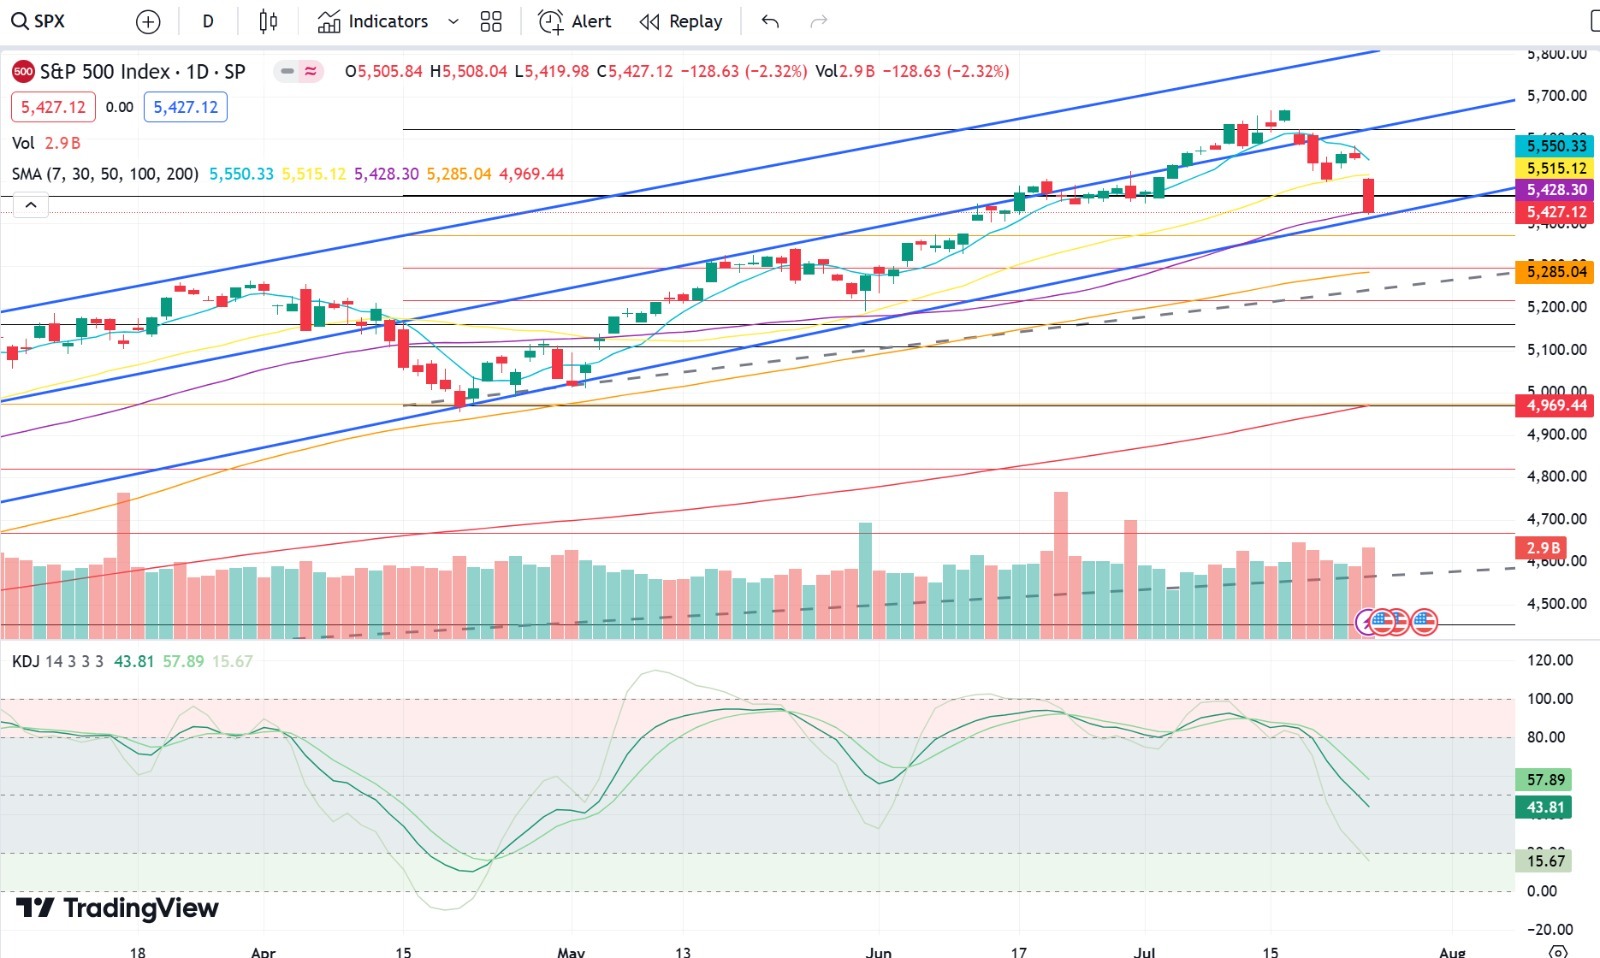Open the SPX symbol search
This screenshot has height=958, width=1600.
pyautogui.click(x=38, y=21)
